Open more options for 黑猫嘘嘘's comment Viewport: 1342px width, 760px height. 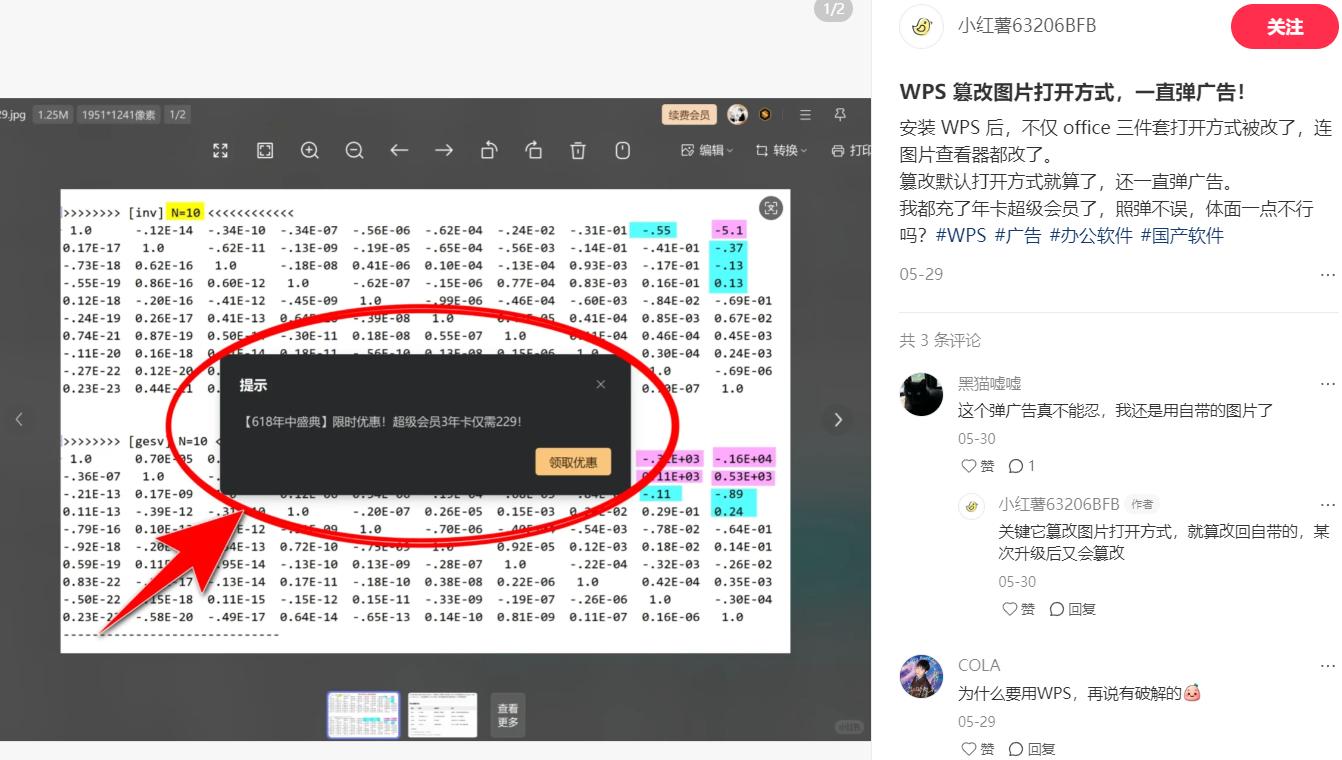(x=1327, y=384)
